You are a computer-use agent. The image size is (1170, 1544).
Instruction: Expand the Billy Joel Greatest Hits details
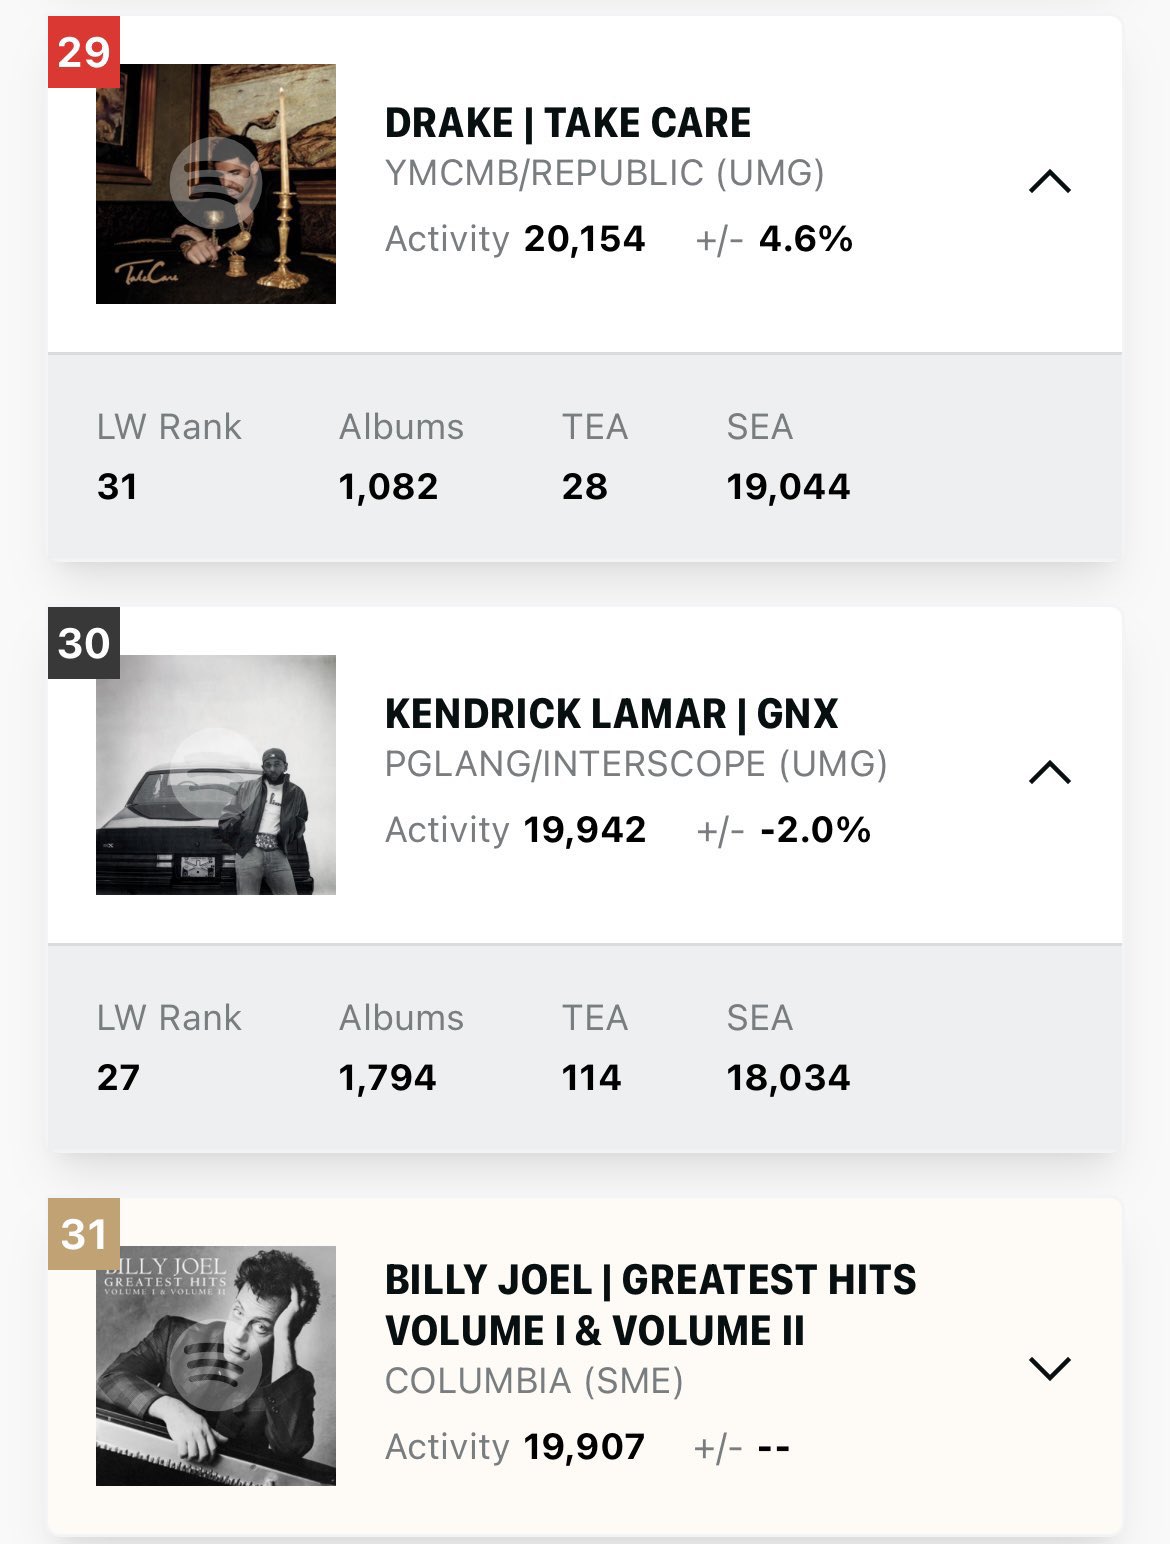[x=1050, y=1368]
